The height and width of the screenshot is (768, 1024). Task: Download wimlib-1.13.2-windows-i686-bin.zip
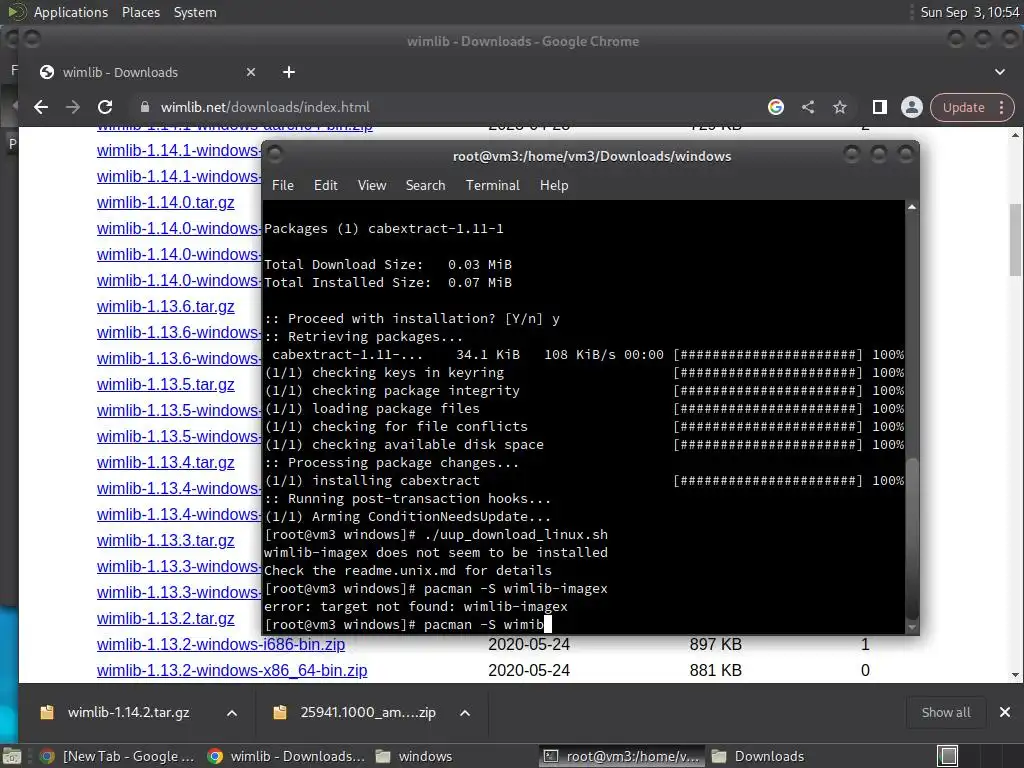point(221,645)
